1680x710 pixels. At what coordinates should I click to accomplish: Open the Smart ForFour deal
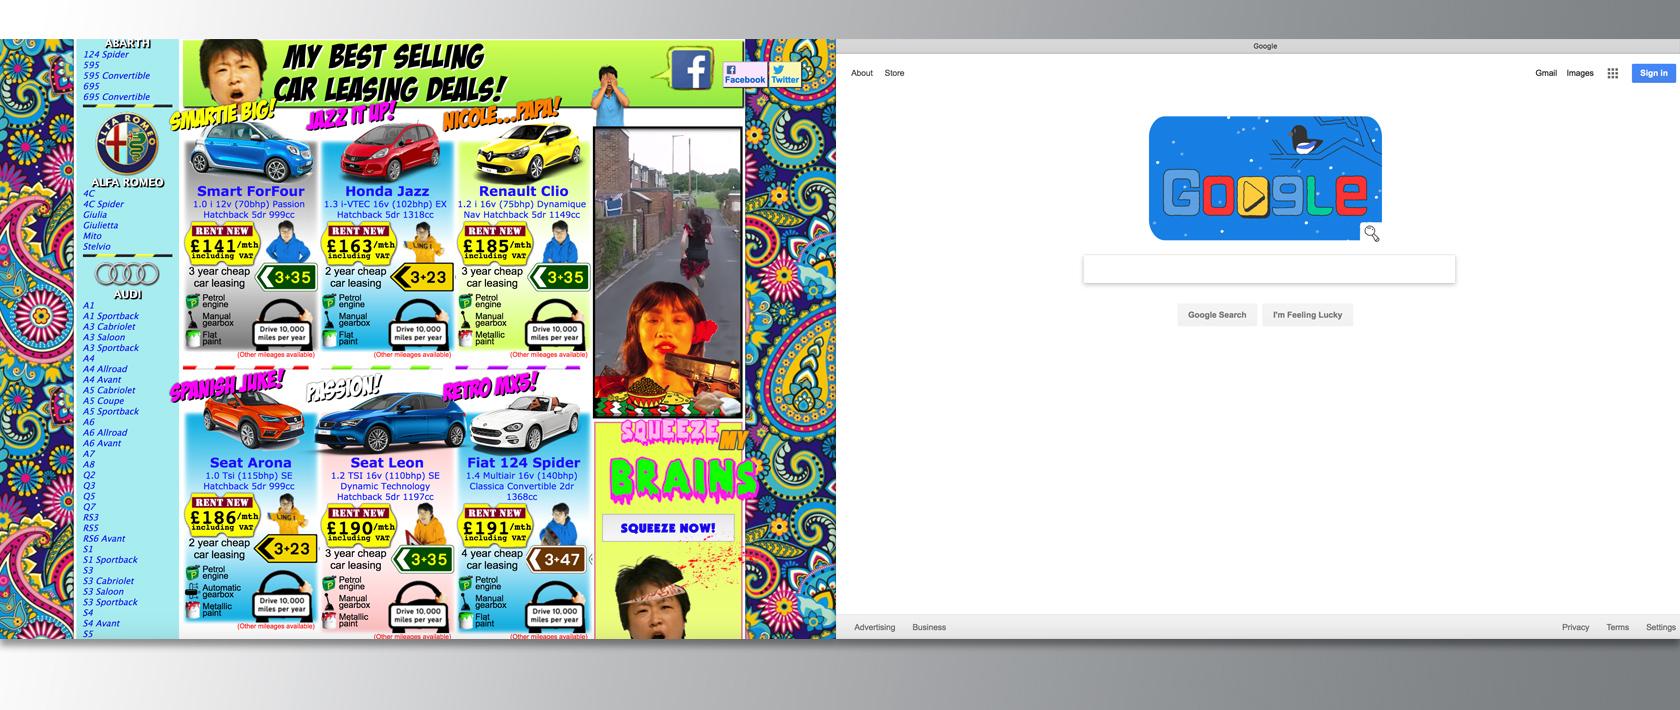pos(250,191)
